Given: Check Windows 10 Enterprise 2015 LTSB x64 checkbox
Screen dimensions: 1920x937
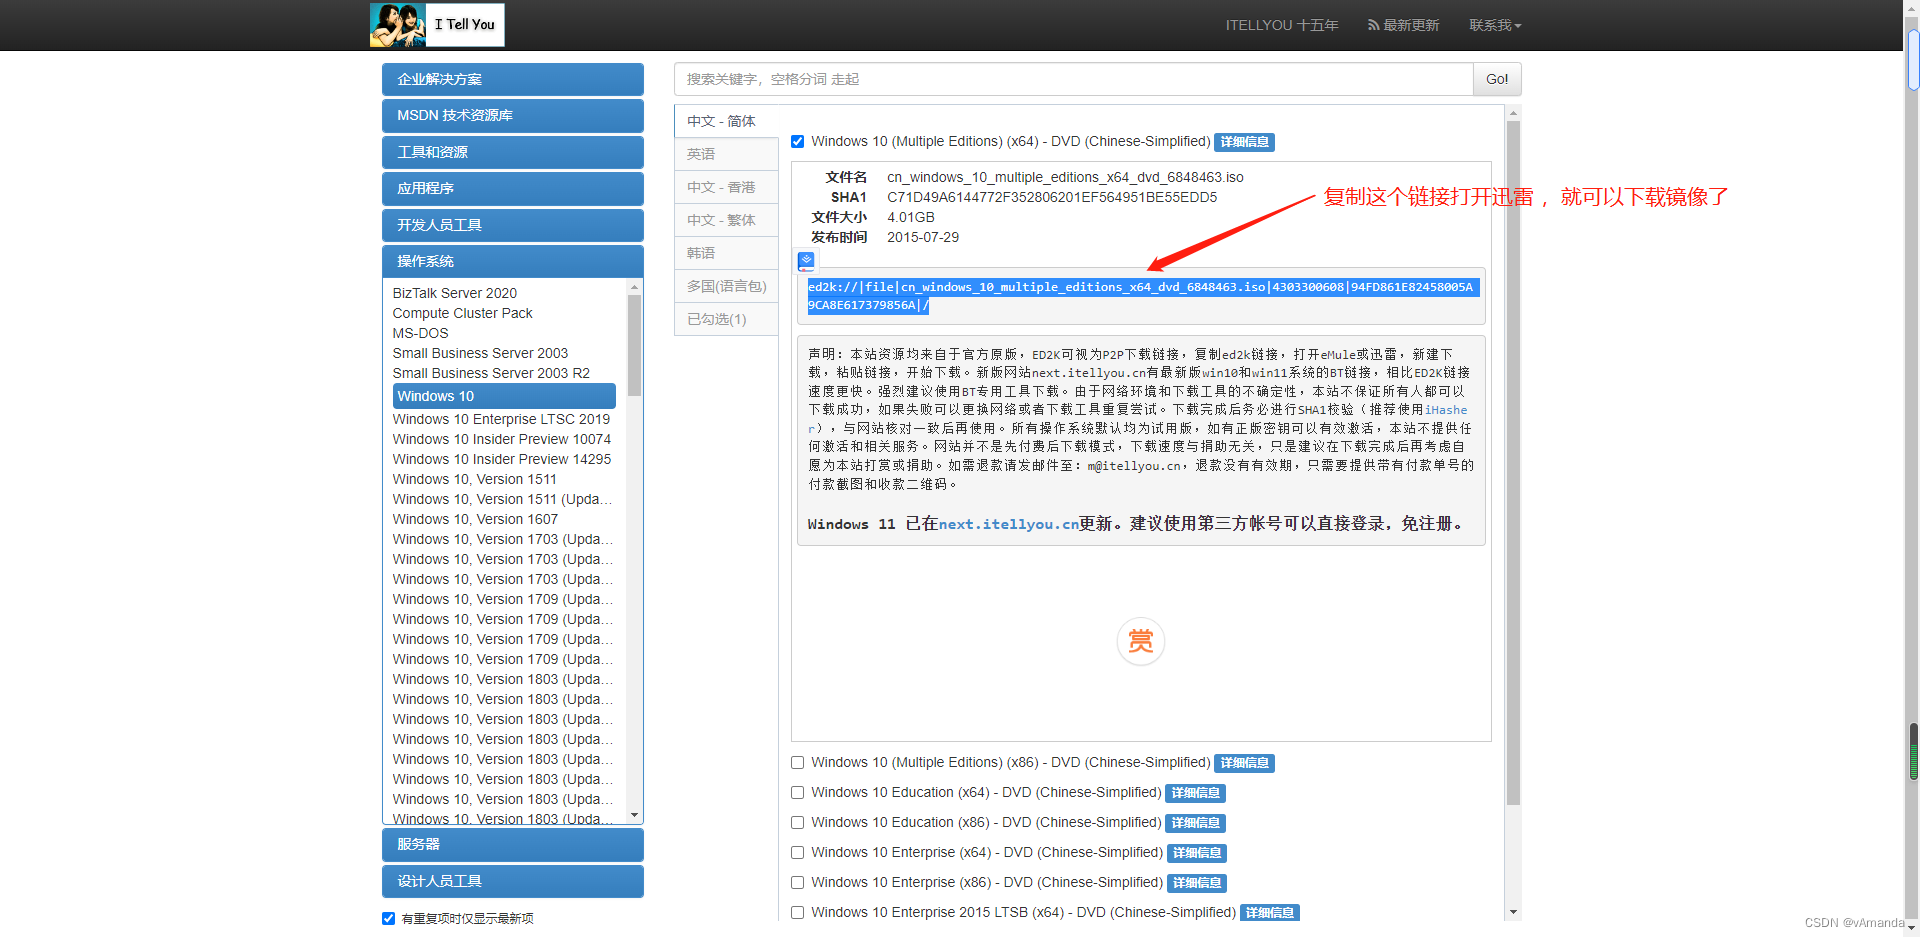Looking at the screenshot, I should pyautogui.click(x=798, y=913).
